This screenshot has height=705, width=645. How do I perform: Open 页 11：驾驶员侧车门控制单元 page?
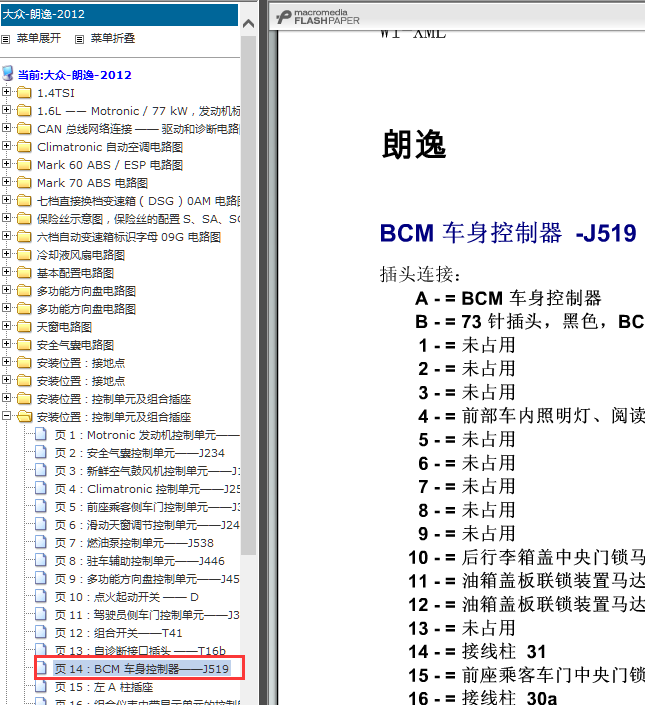pos(147,615)
